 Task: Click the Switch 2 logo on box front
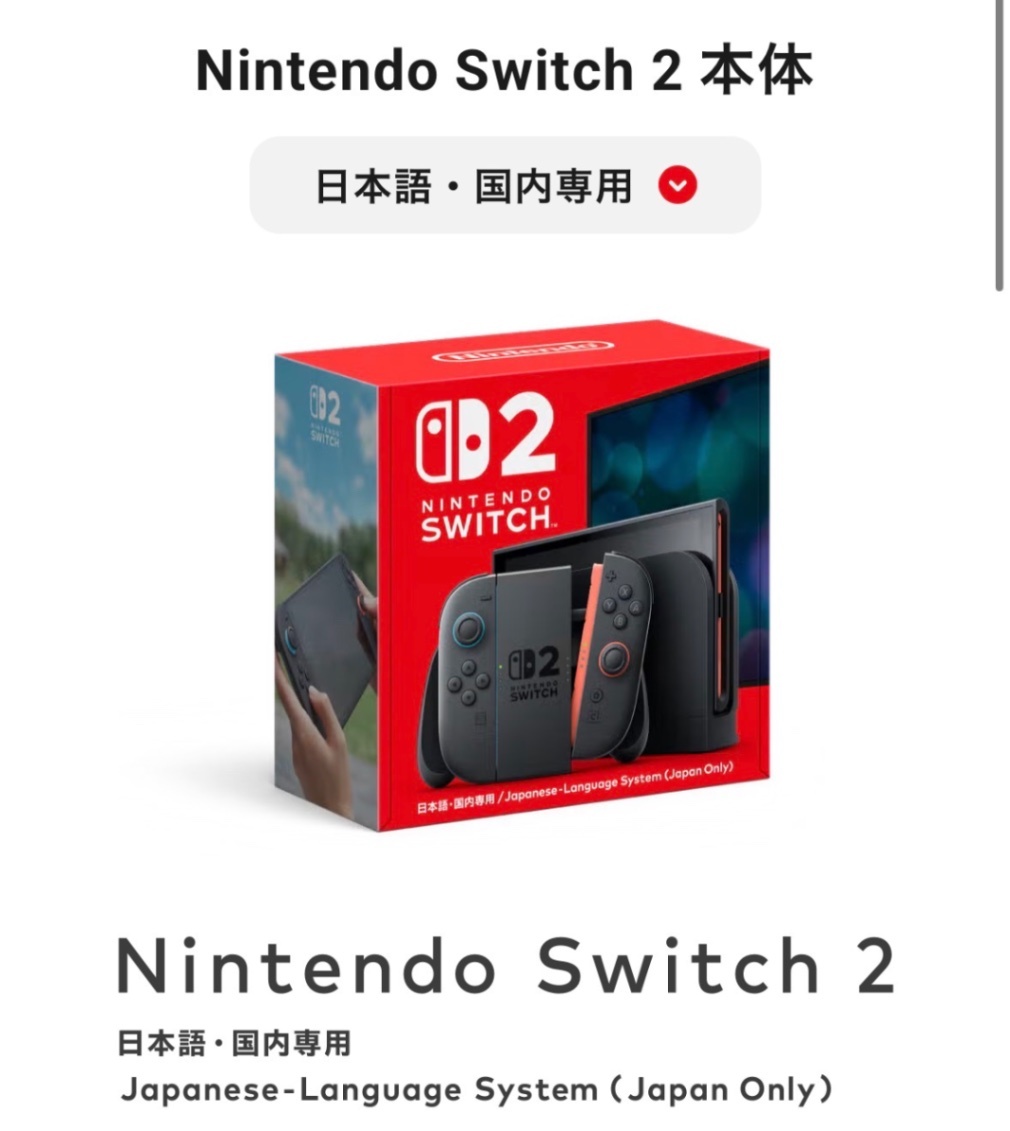486,440
